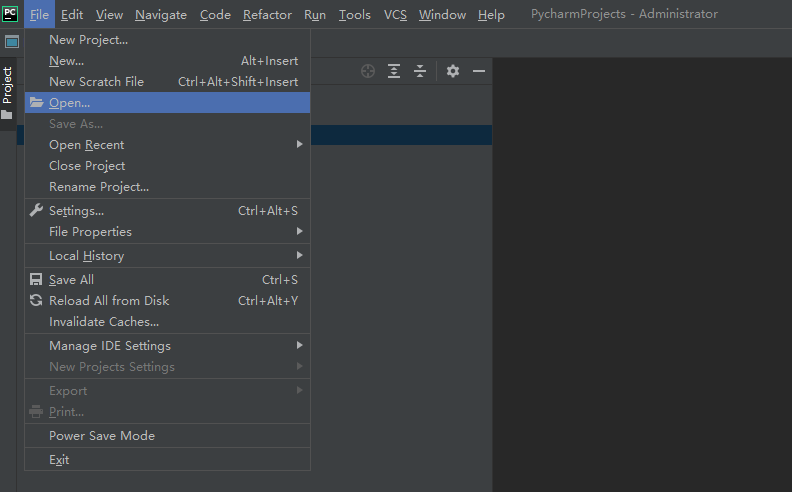Select the New Project... entry
This screenshot has width=792, height=492.
tap(167, 40)
